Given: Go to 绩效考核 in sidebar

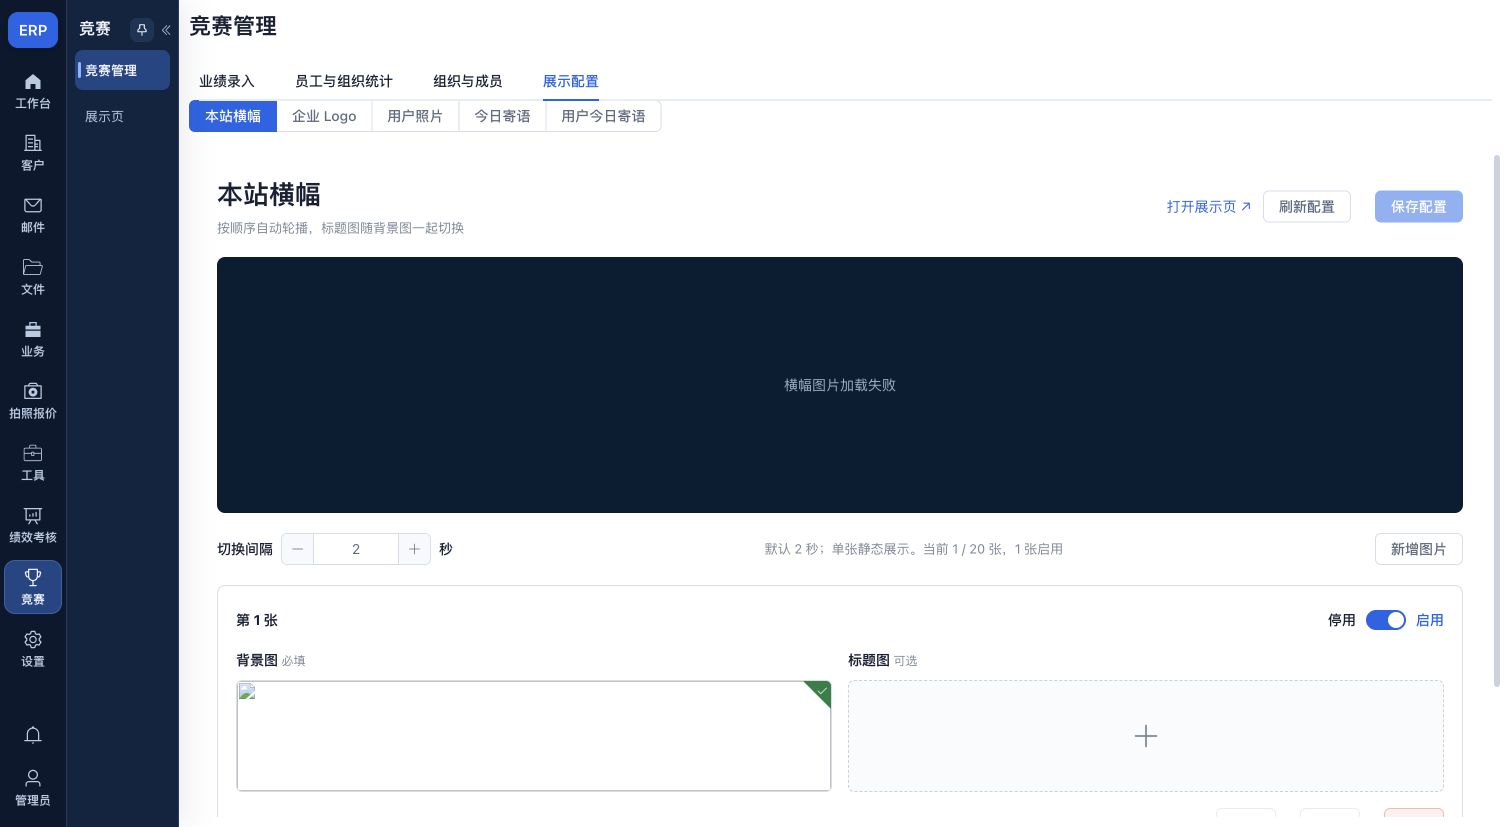Looking at the screenshot, I should (33, 525).
